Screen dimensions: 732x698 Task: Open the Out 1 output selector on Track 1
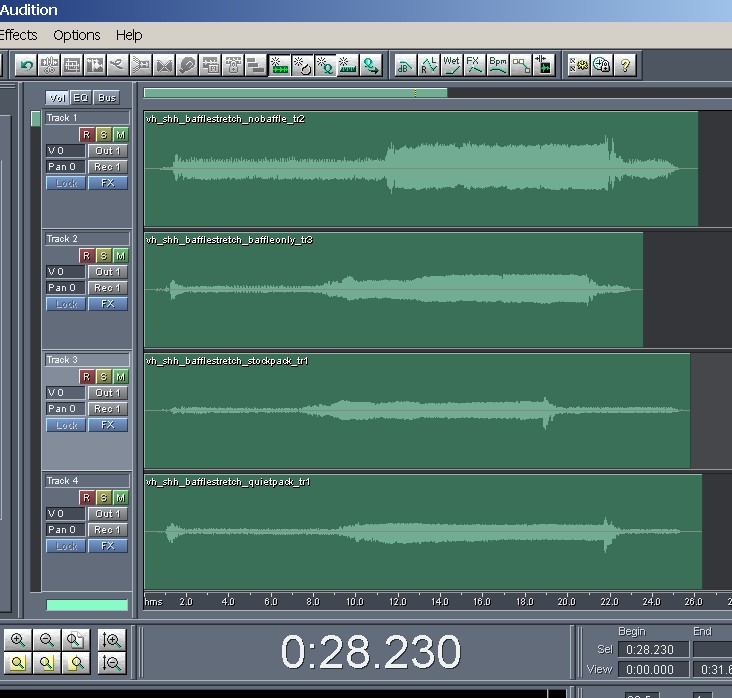(107, 150)
